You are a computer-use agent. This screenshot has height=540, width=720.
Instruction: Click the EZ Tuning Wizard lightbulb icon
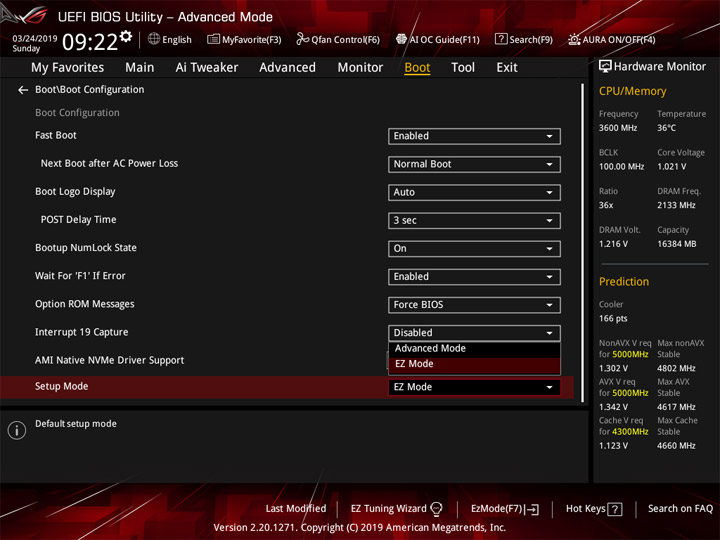tap(436, 508)
